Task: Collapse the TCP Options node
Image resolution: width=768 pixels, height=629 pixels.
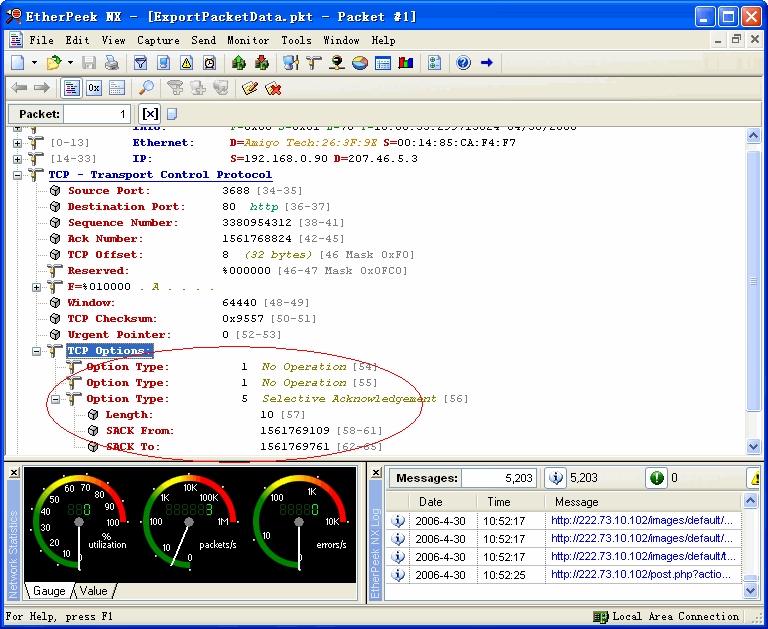Action: tap(37, 351)
